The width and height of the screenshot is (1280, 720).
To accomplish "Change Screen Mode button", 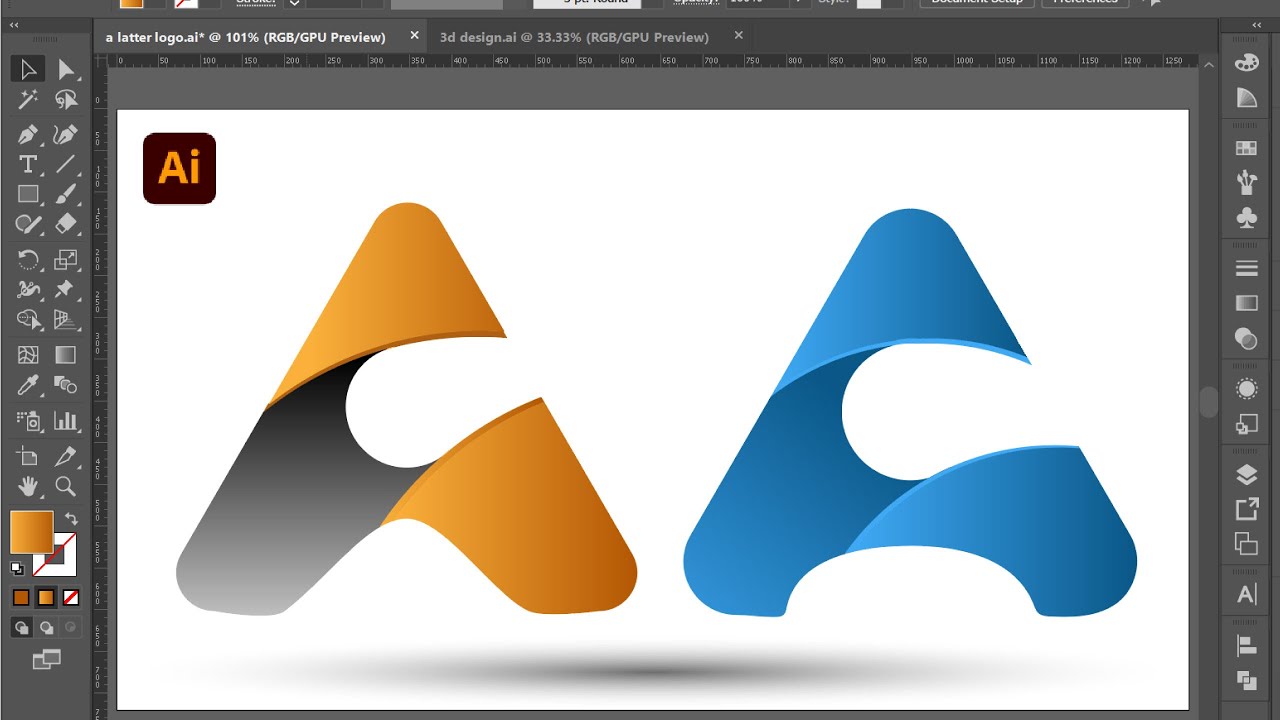I will 46,660.
